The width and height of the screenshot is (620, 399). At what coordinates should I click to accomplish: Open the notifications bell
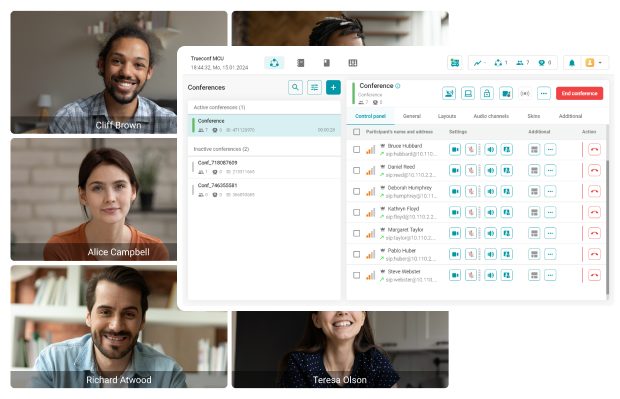(572, 63)
